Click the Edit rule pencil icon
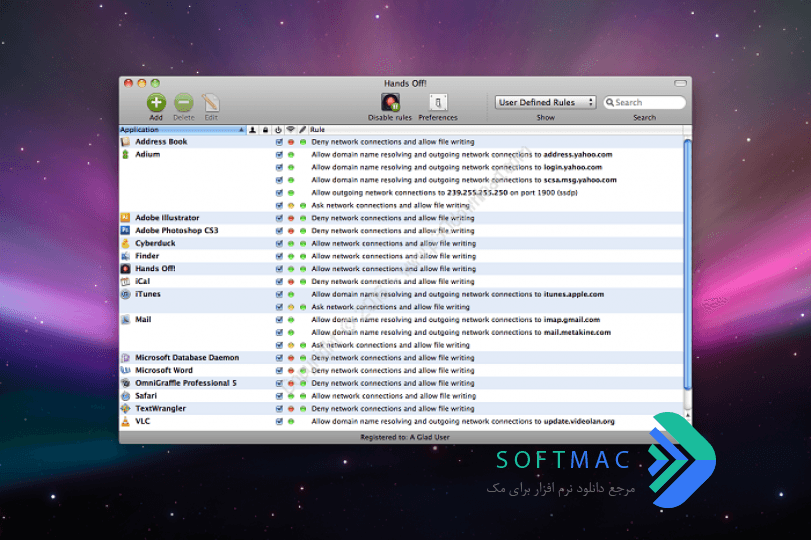Screen dimensions: 811x540 (211, 102)
